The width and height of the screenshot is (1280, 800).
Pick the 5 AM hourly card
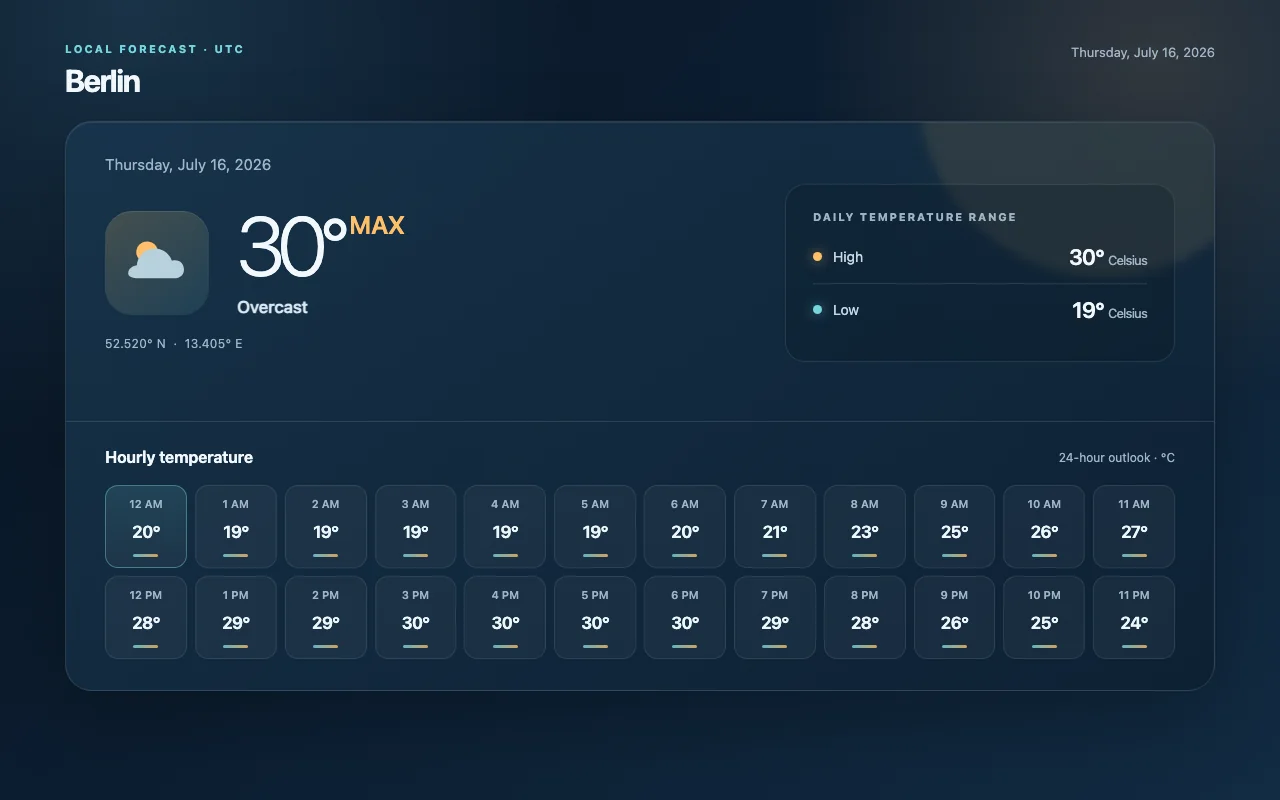pyautogui.click(x=595, y=526)
